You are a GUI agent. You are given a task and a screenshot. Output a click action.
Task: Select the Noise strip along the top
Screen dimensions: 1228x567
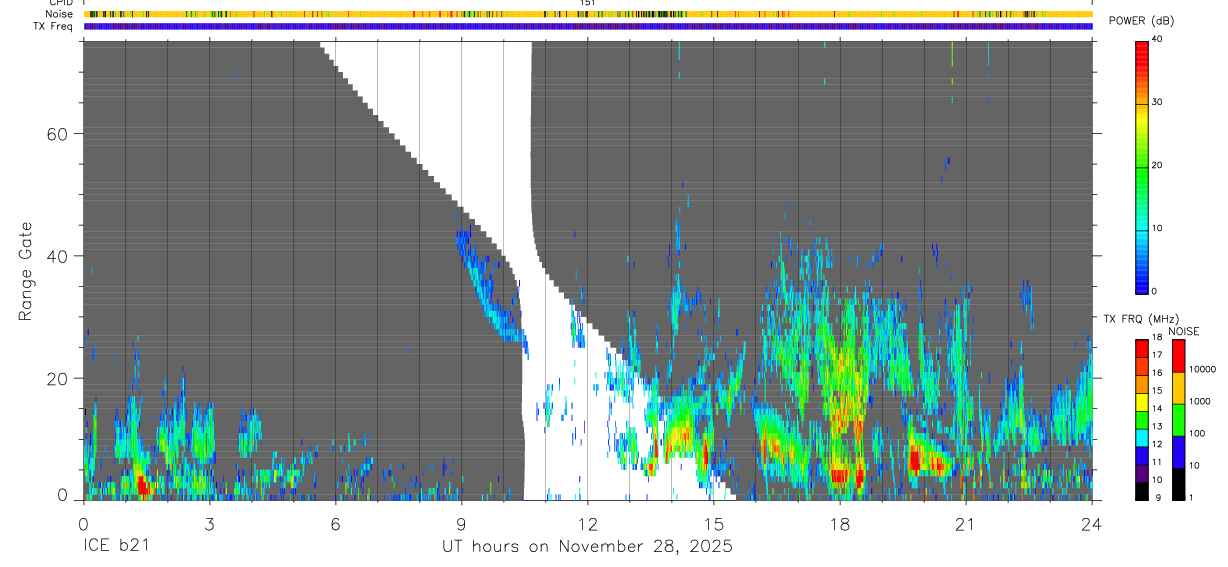tap(588, 14)
